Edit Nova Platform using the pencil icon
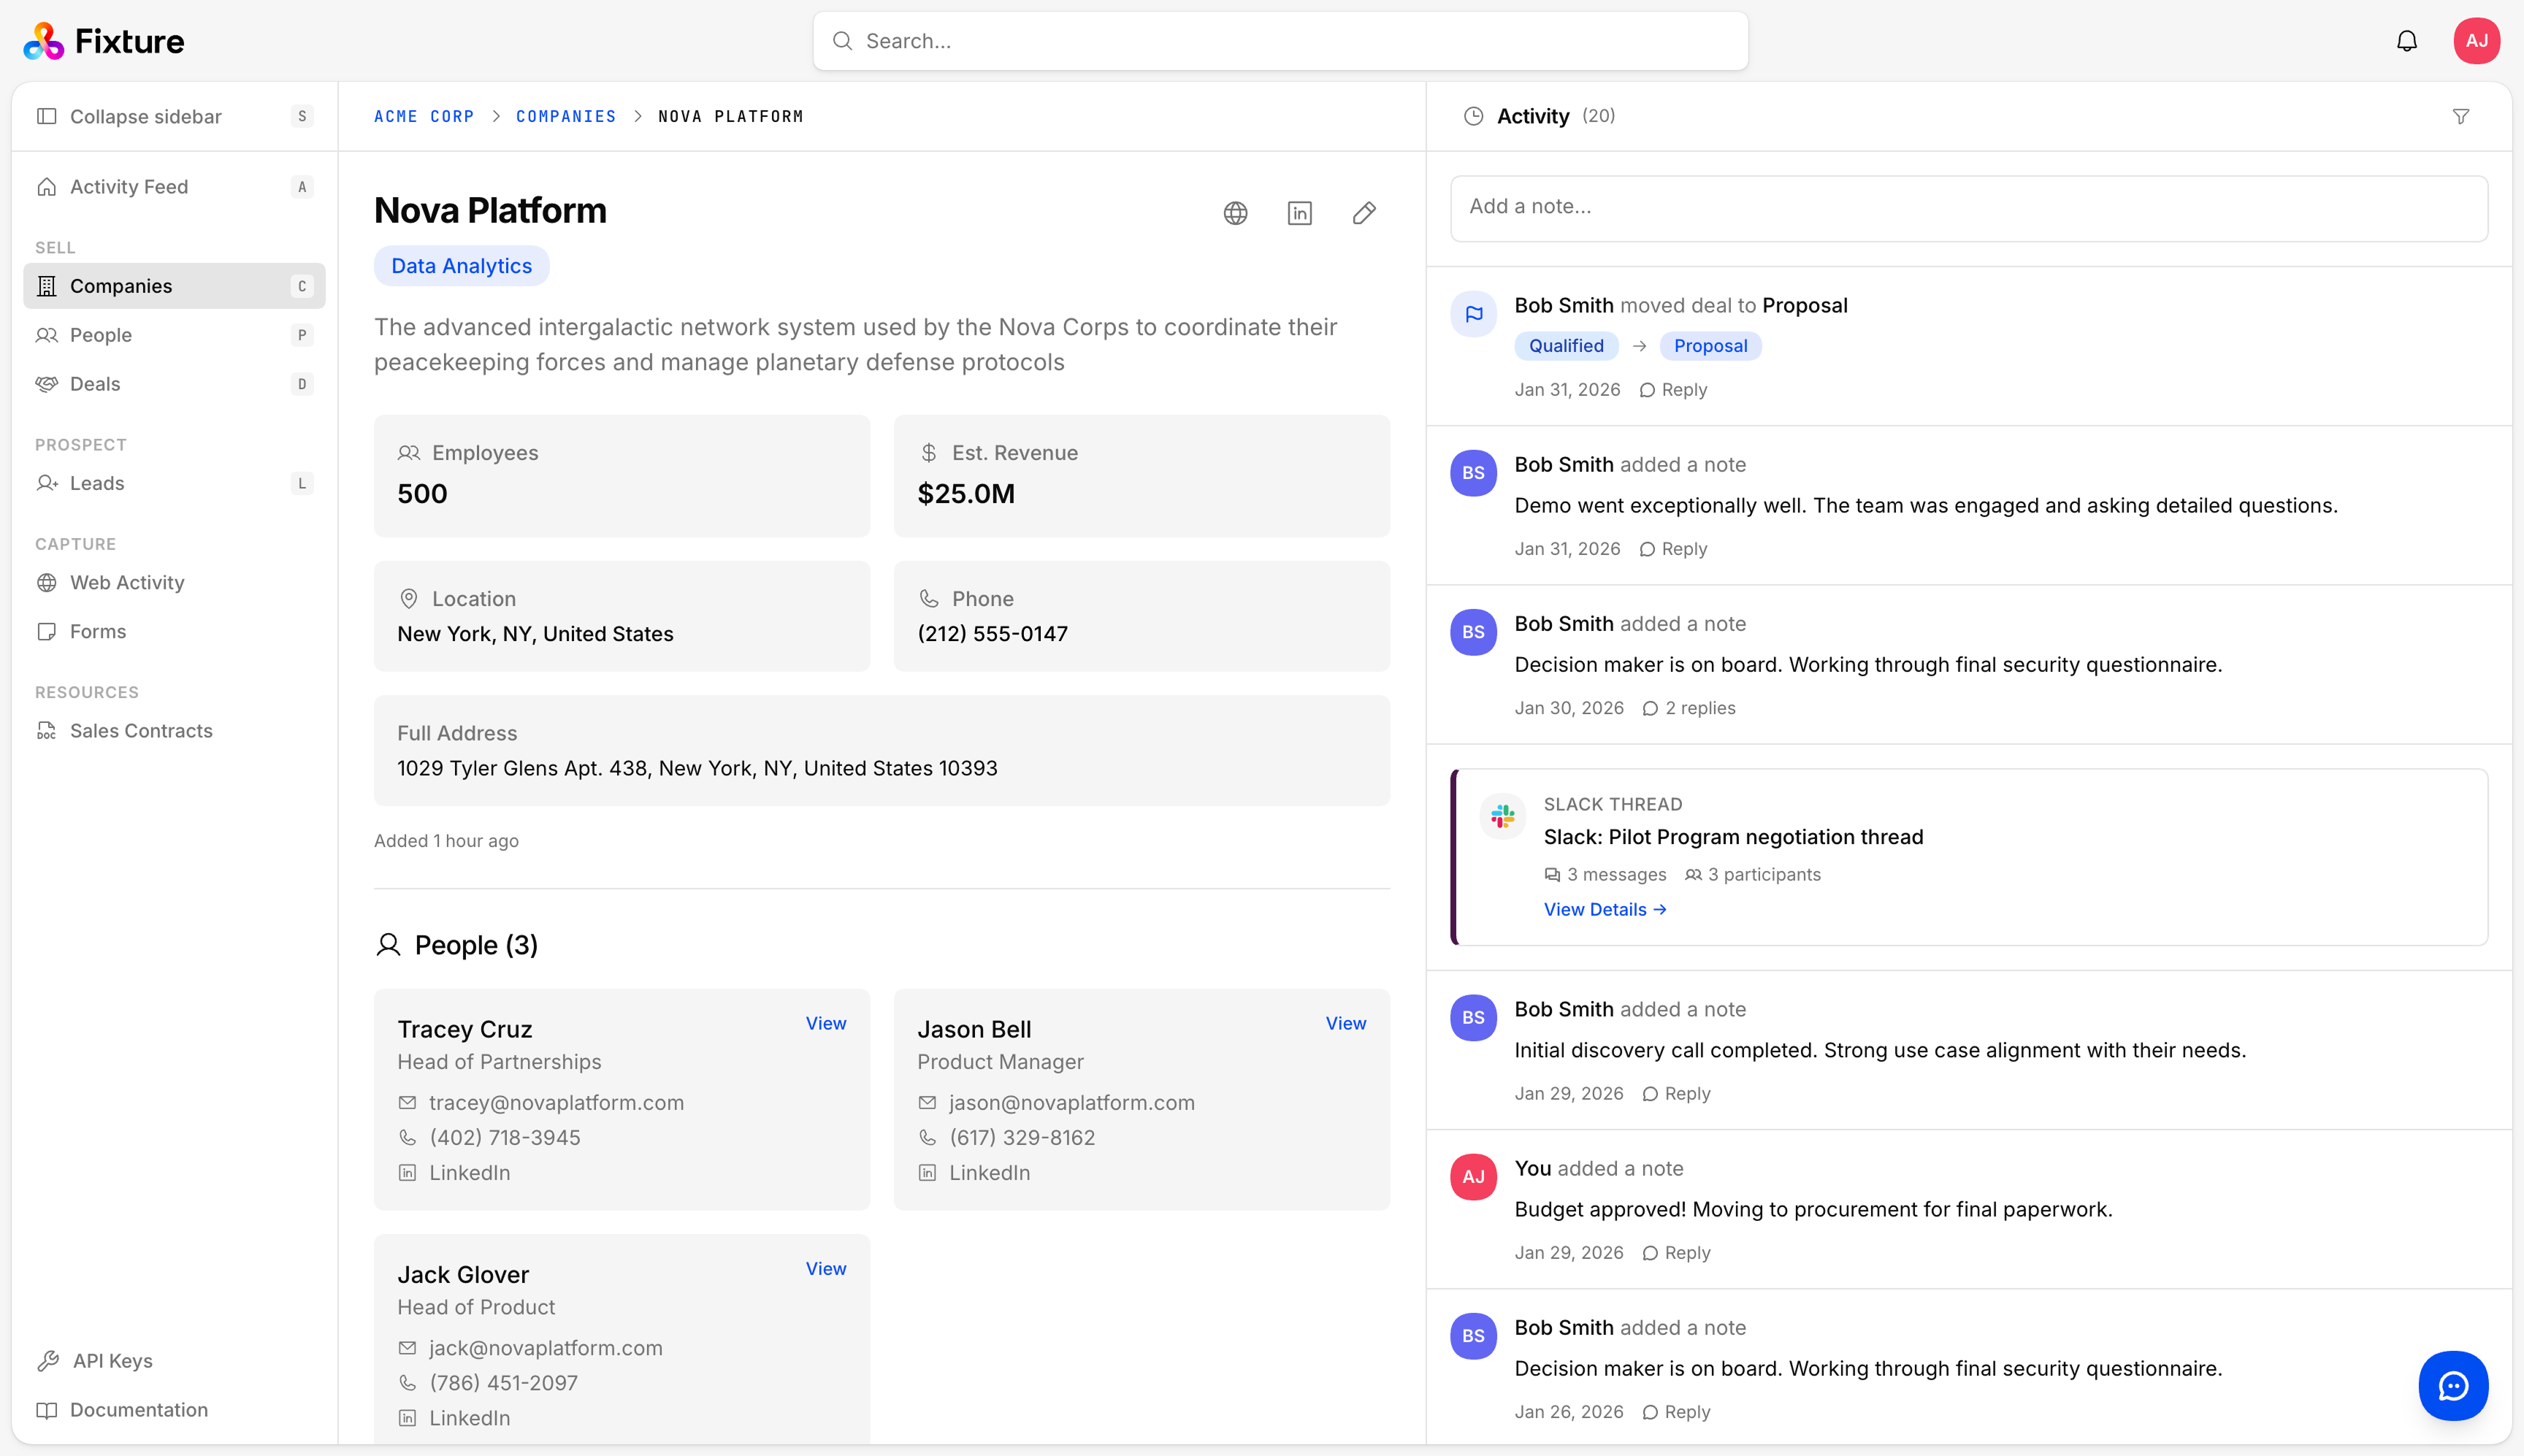Image resolution: width=2524 pixels, height=1456 pixels. 1364,213
